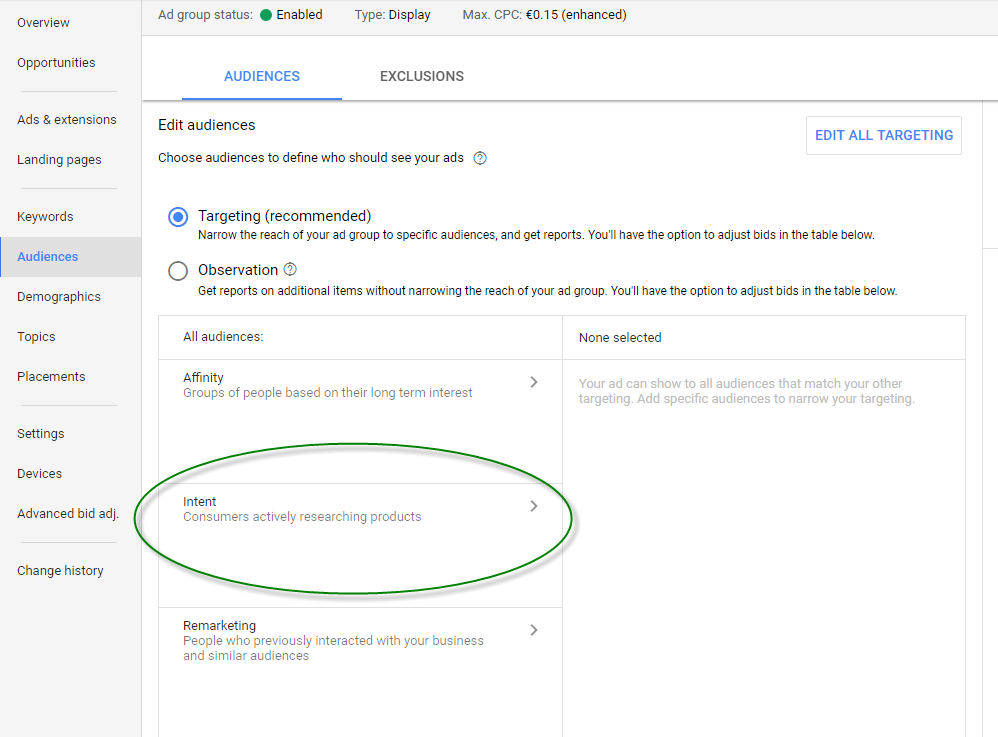Switch to the EXCLUSIONS tab

click(421, 76)
